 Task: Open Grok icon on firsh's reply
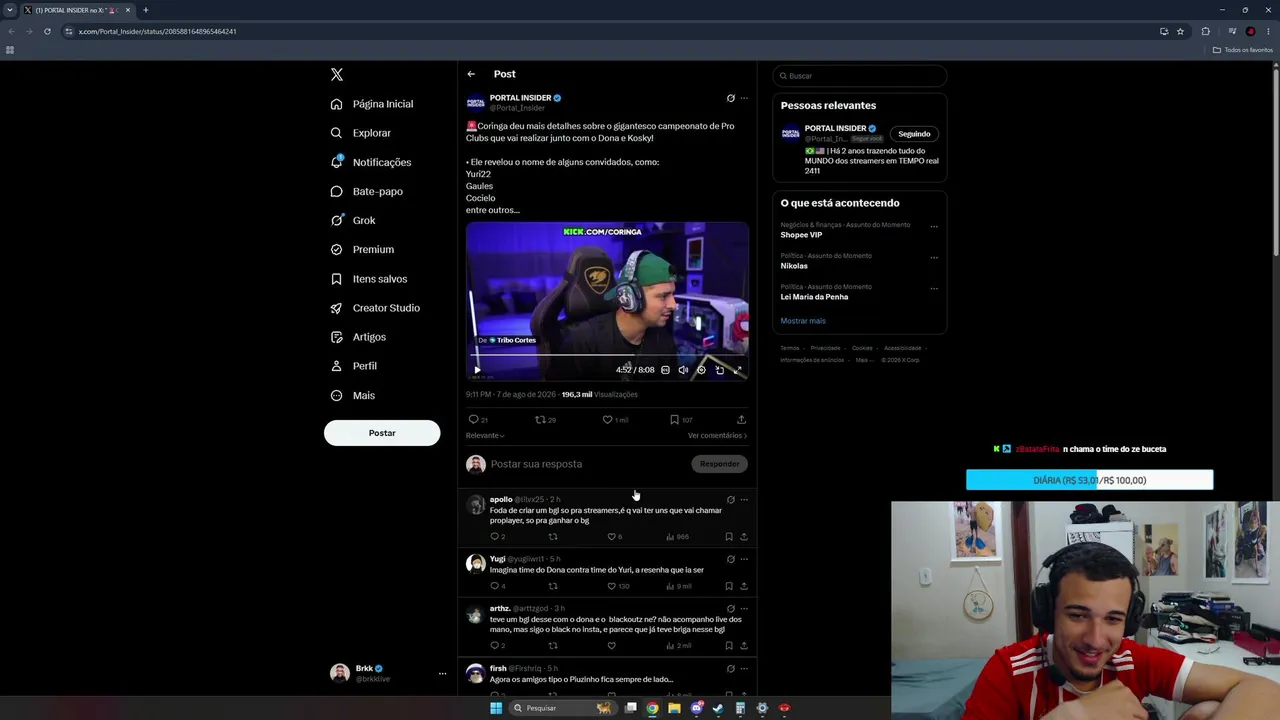click(730, 668)
